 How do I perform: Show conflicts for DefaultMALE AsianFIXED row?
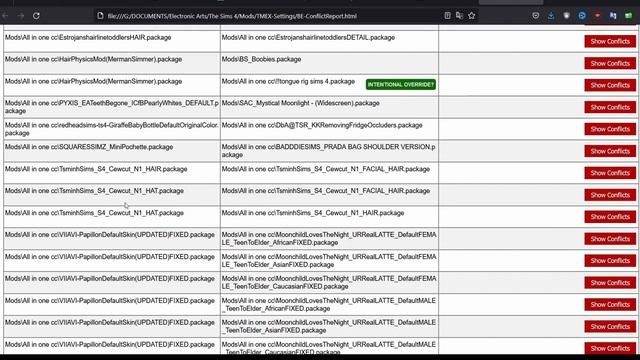pyautogui.click(x=610, y=327)
